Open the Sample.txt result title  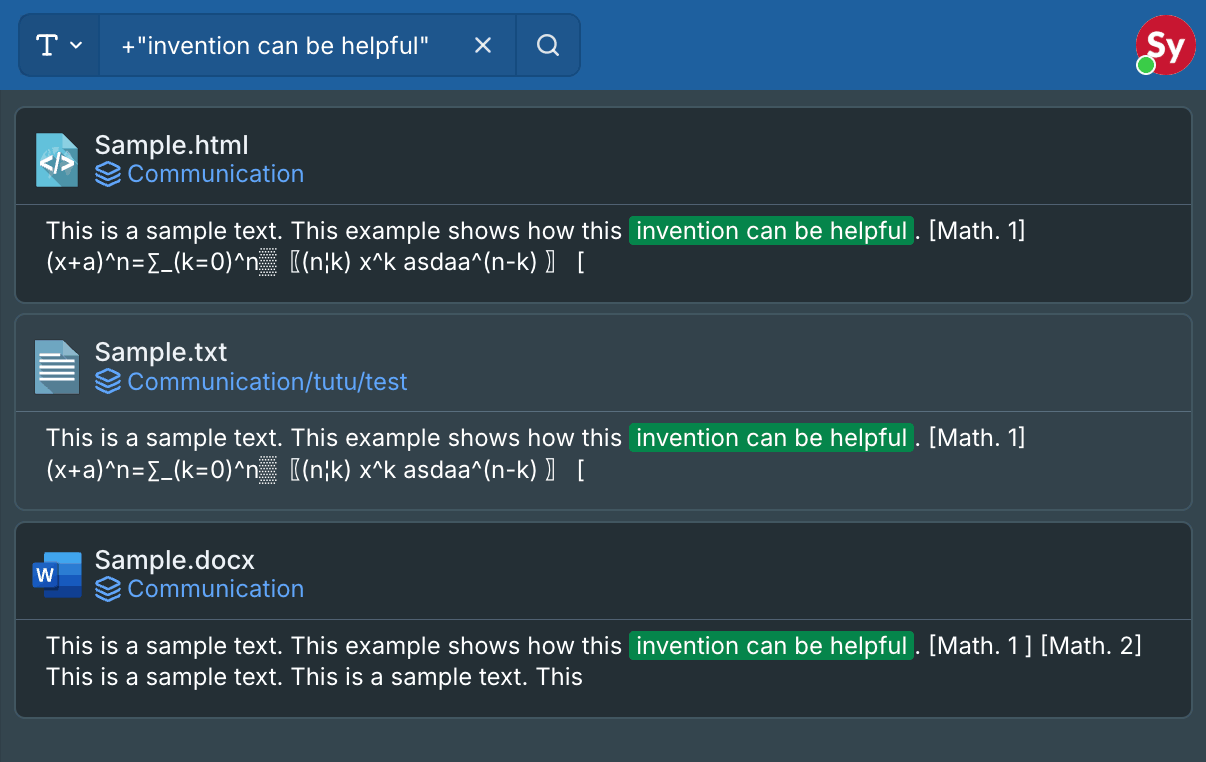[x=161, y=352]
